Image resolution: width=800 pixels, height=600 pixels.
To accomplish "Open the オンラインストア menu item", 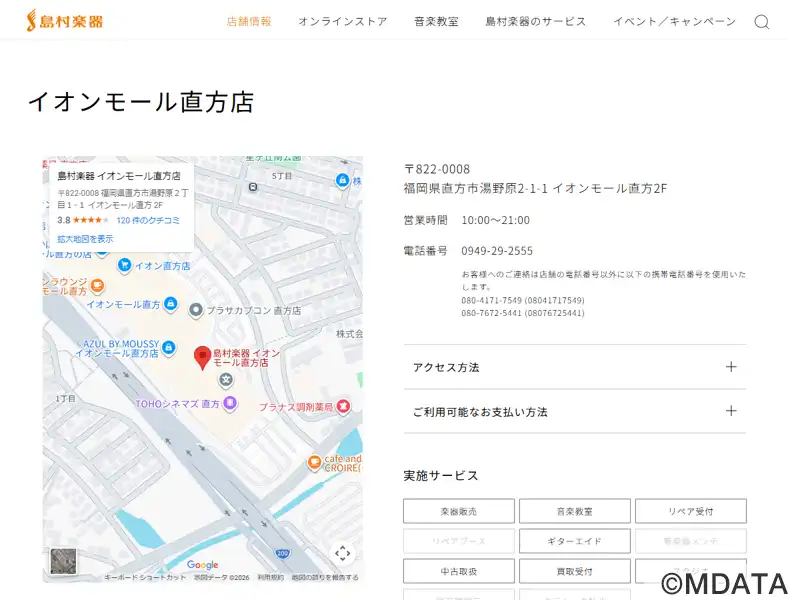I will 342,22.
